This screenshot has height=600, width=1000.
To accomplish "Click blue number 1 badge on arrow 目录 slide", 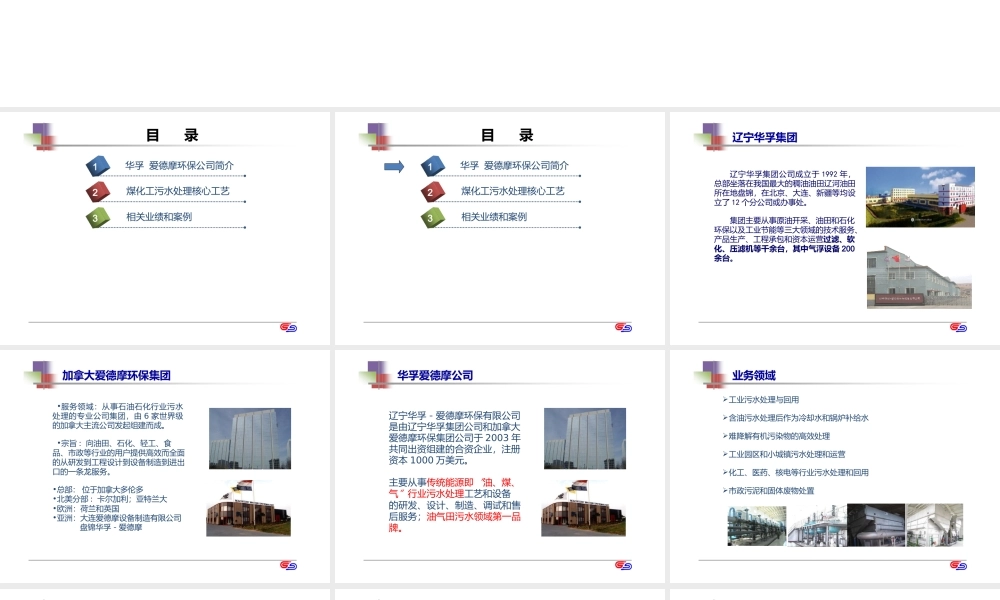I will tap(432, 166).
